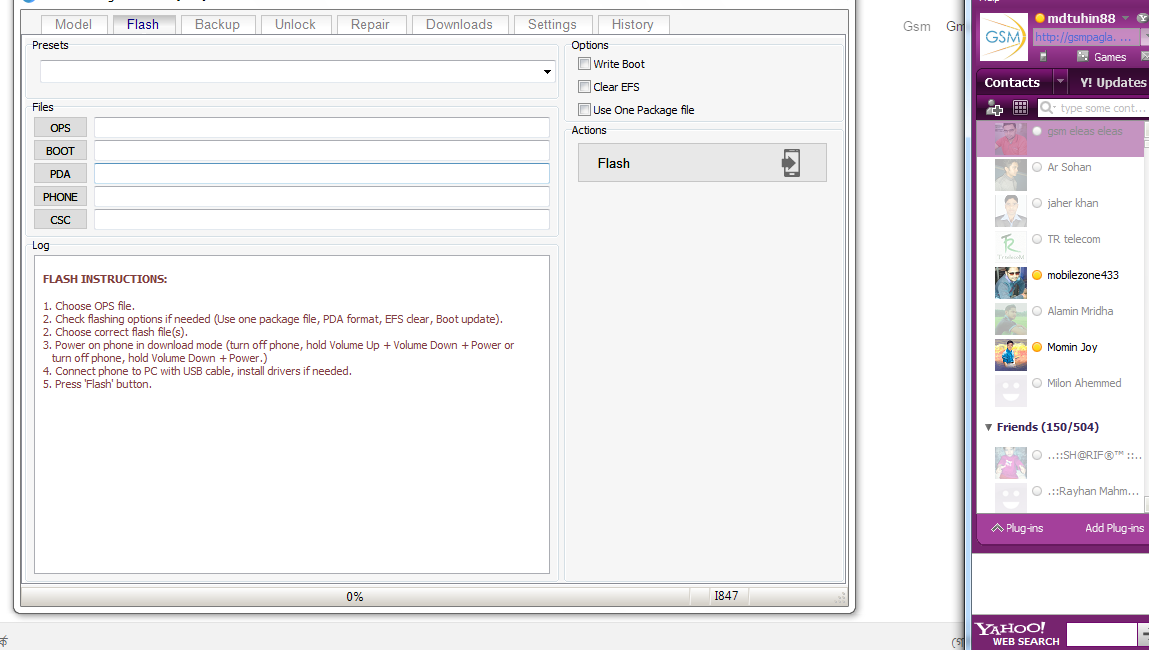The image size is (1149, 650).
Task: Open the Add Contact icon in Yahoo Messenger
Action: (994, 108)
